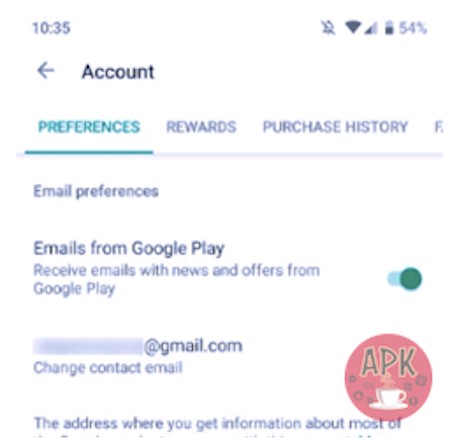Tap Receive emails with news and offers description

pos(177,279)
